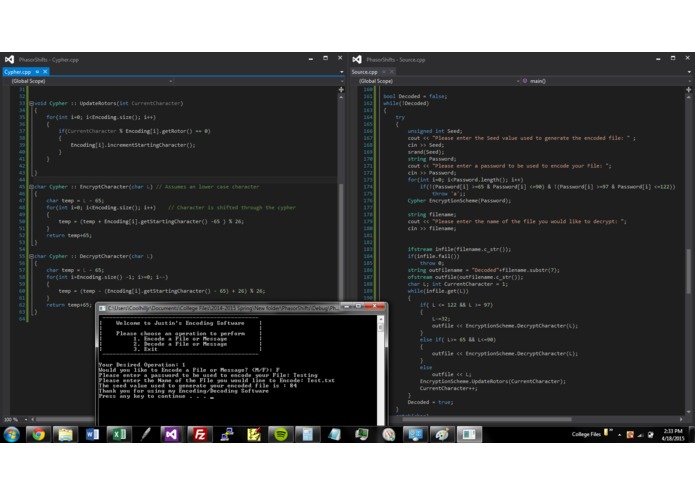Split Source.cpp editor using plus icon
Viewport: 695px width, 494px height.
point(688,89)
